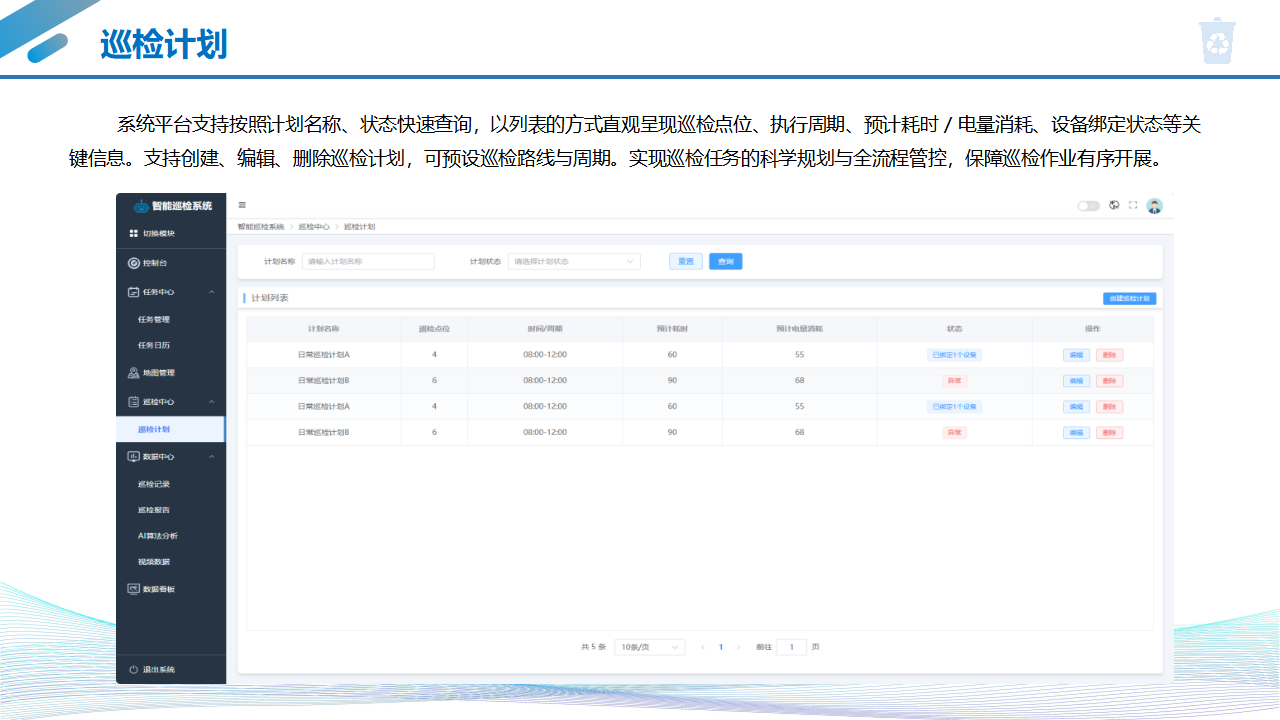Viewport: 1280px width, 720px height.
Task: Click the 查询 button
Action: click(726, 261)
